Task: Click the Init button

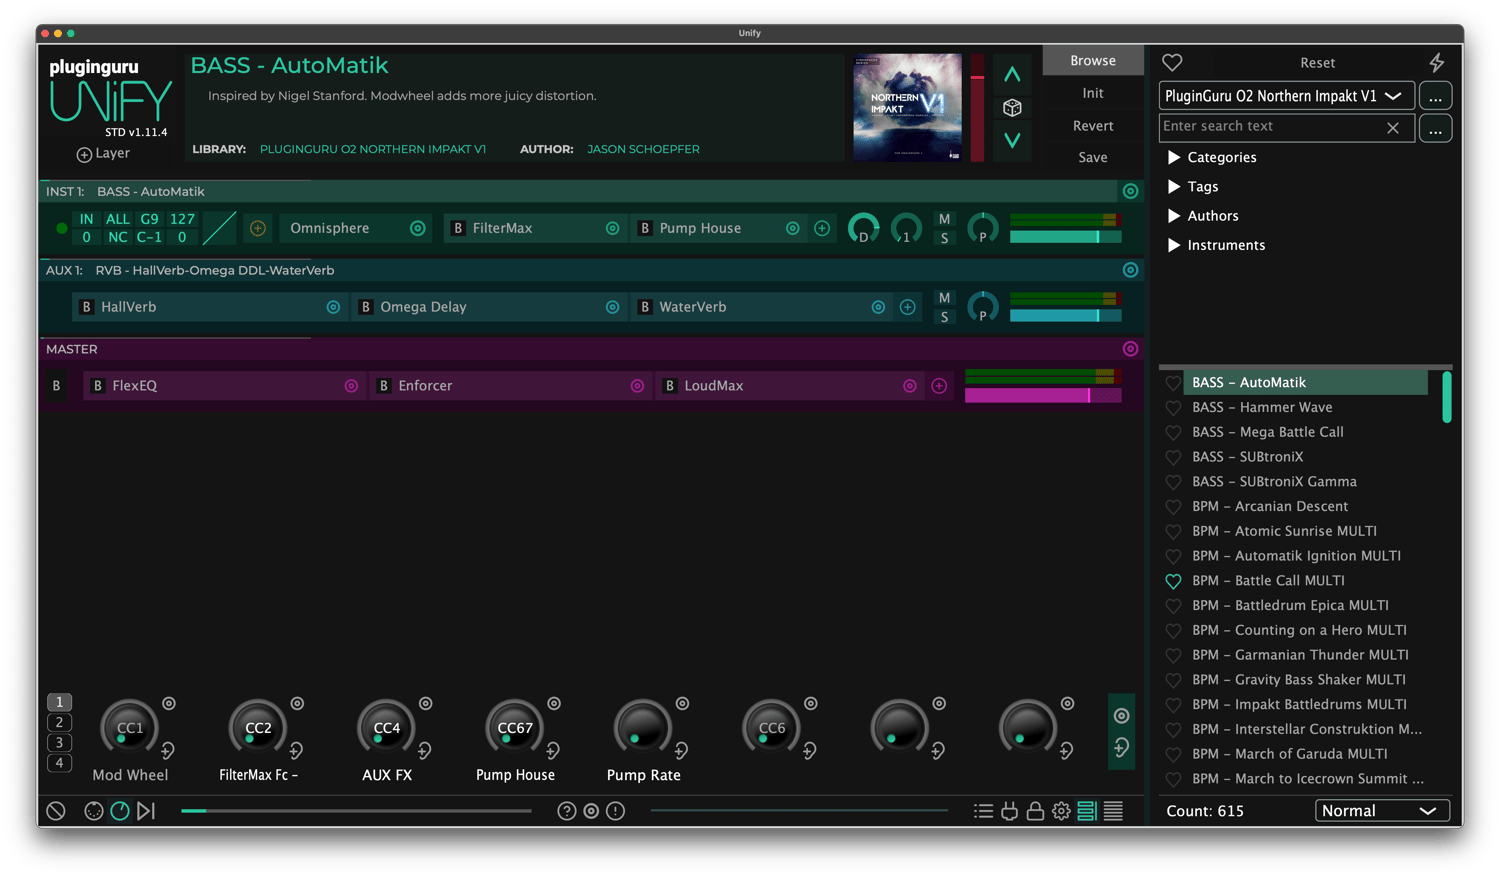Action: coord(1093,93)
